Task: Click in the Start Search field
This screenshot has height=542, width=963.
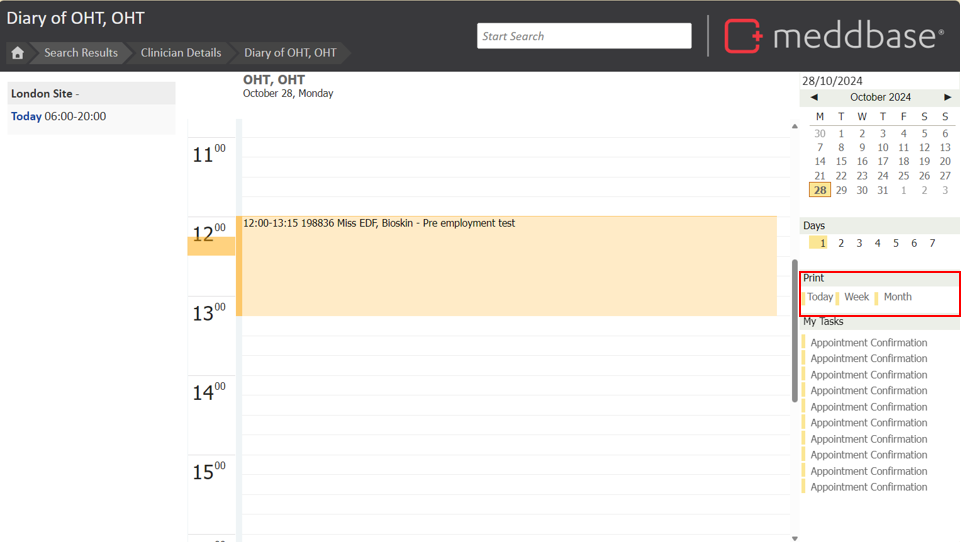Action: 584,36
